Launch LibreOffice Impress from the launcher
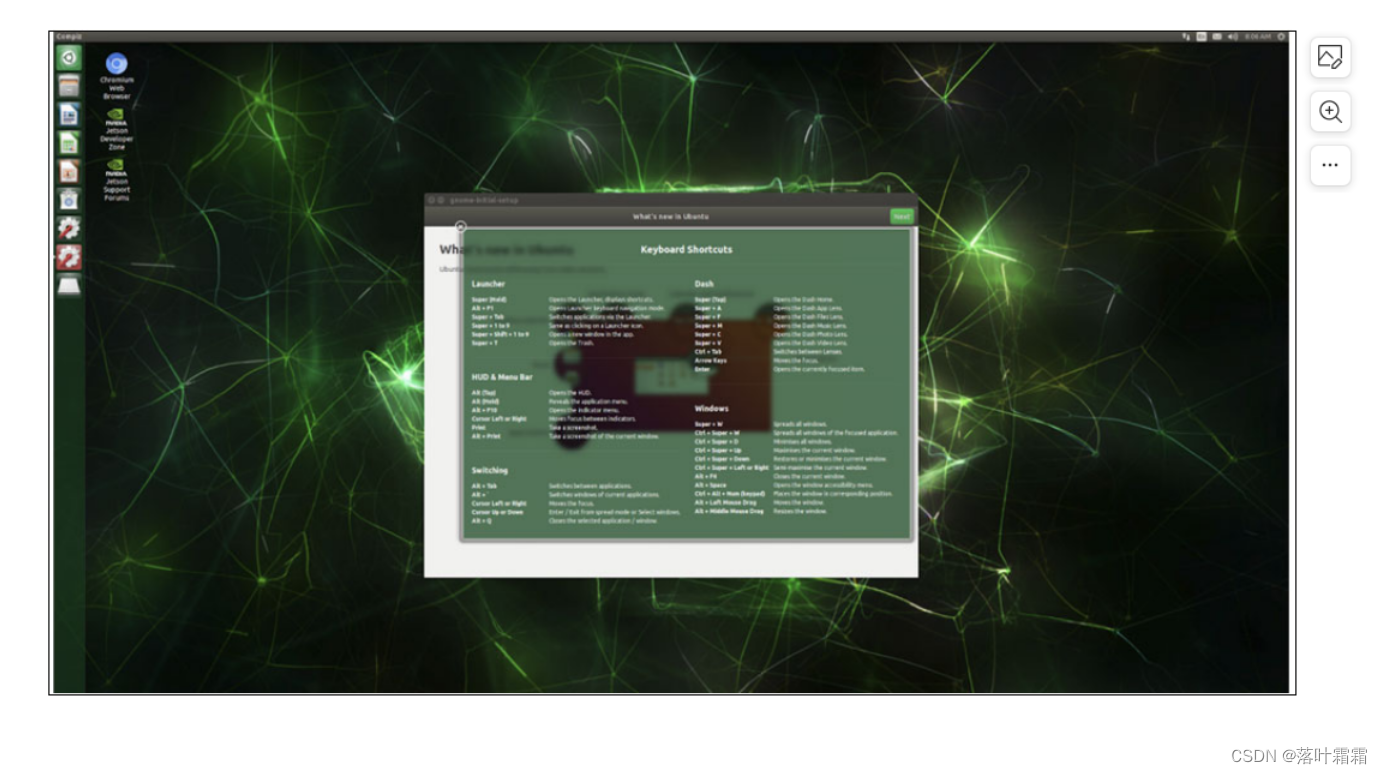 pos(68,171)
